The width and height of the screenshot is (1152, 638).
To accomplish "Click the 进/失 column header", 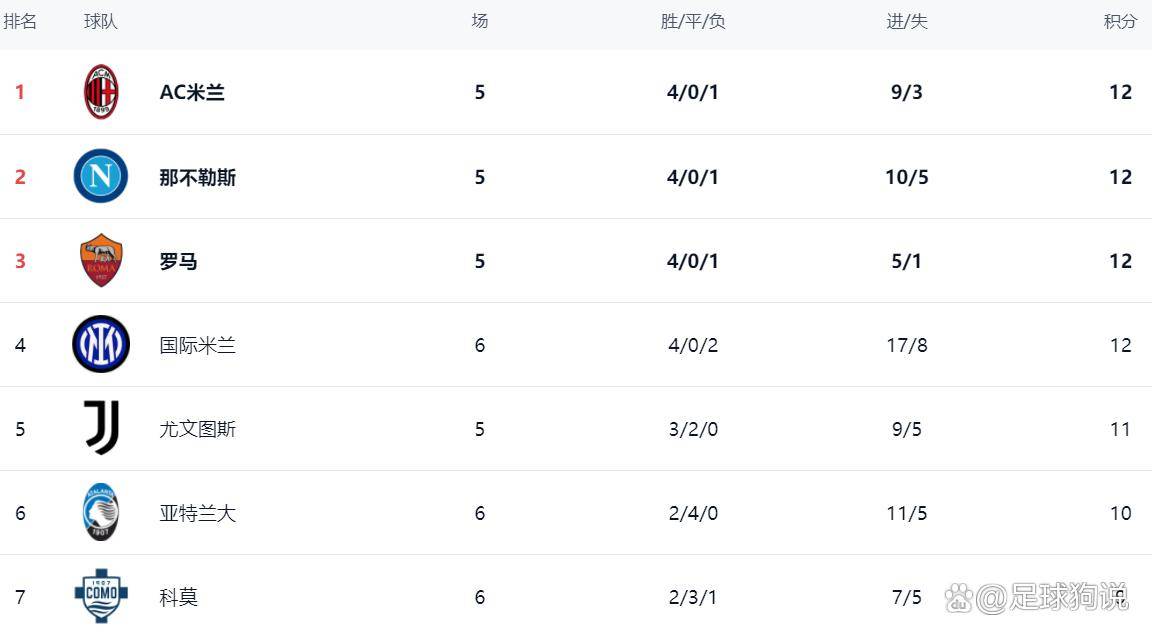I will click(907, 21).
